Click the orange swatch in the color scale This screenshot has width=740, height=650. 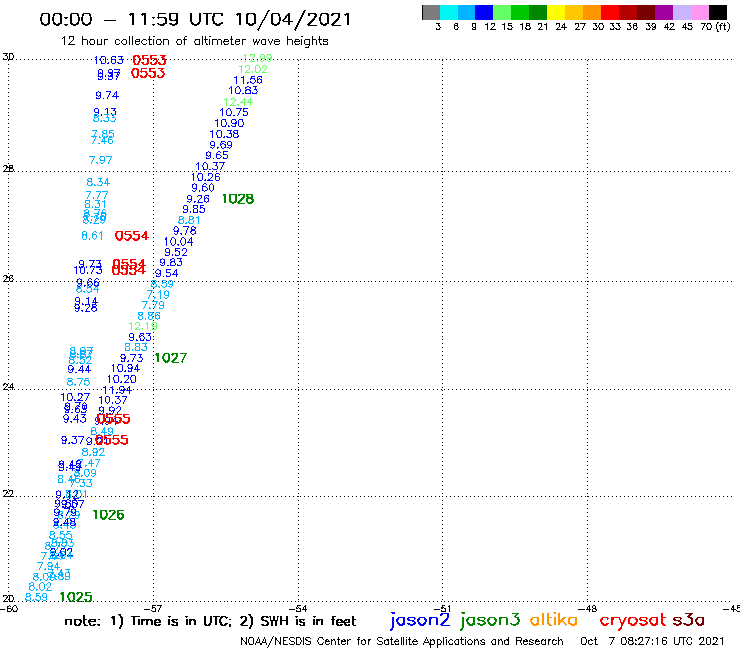[592, 12]
